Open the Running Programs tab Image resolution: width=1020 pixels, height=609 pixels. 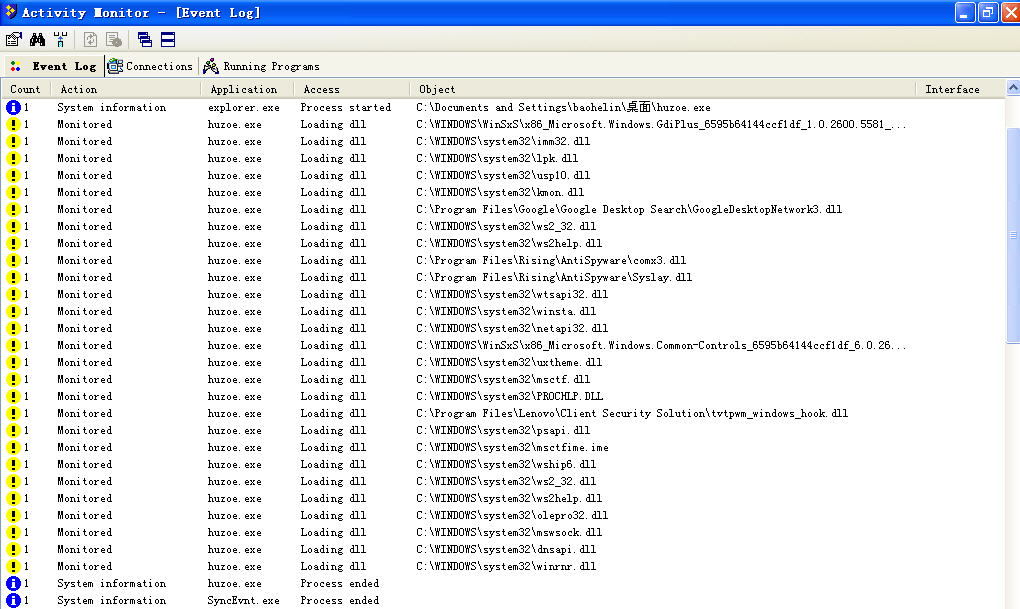[262, 66]
